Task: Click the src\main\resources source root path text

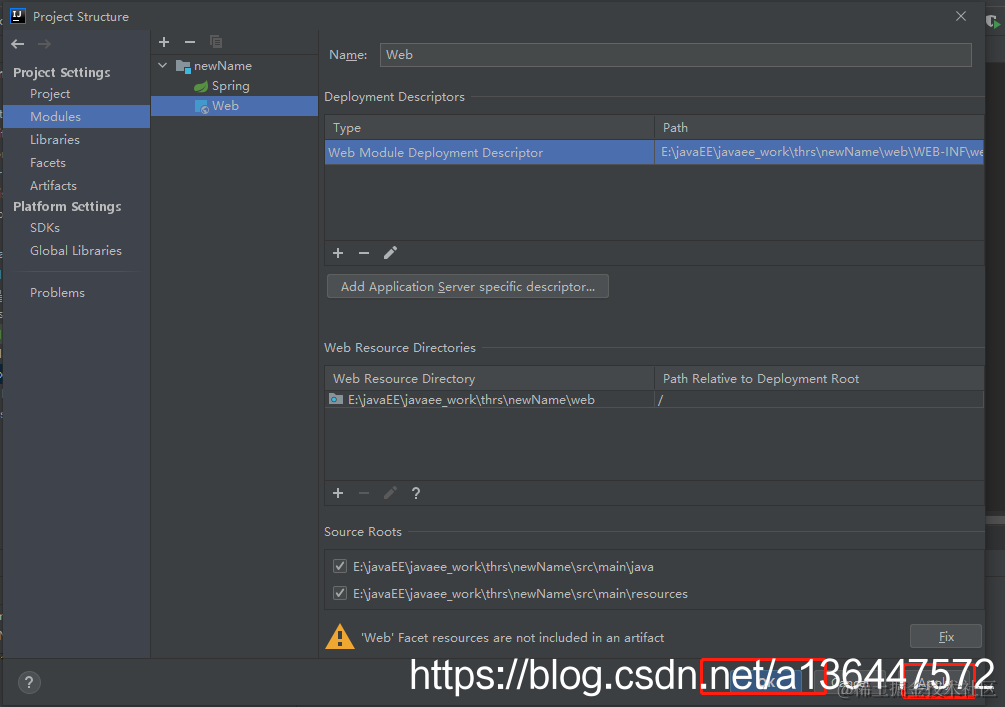Action: (520, 594)
